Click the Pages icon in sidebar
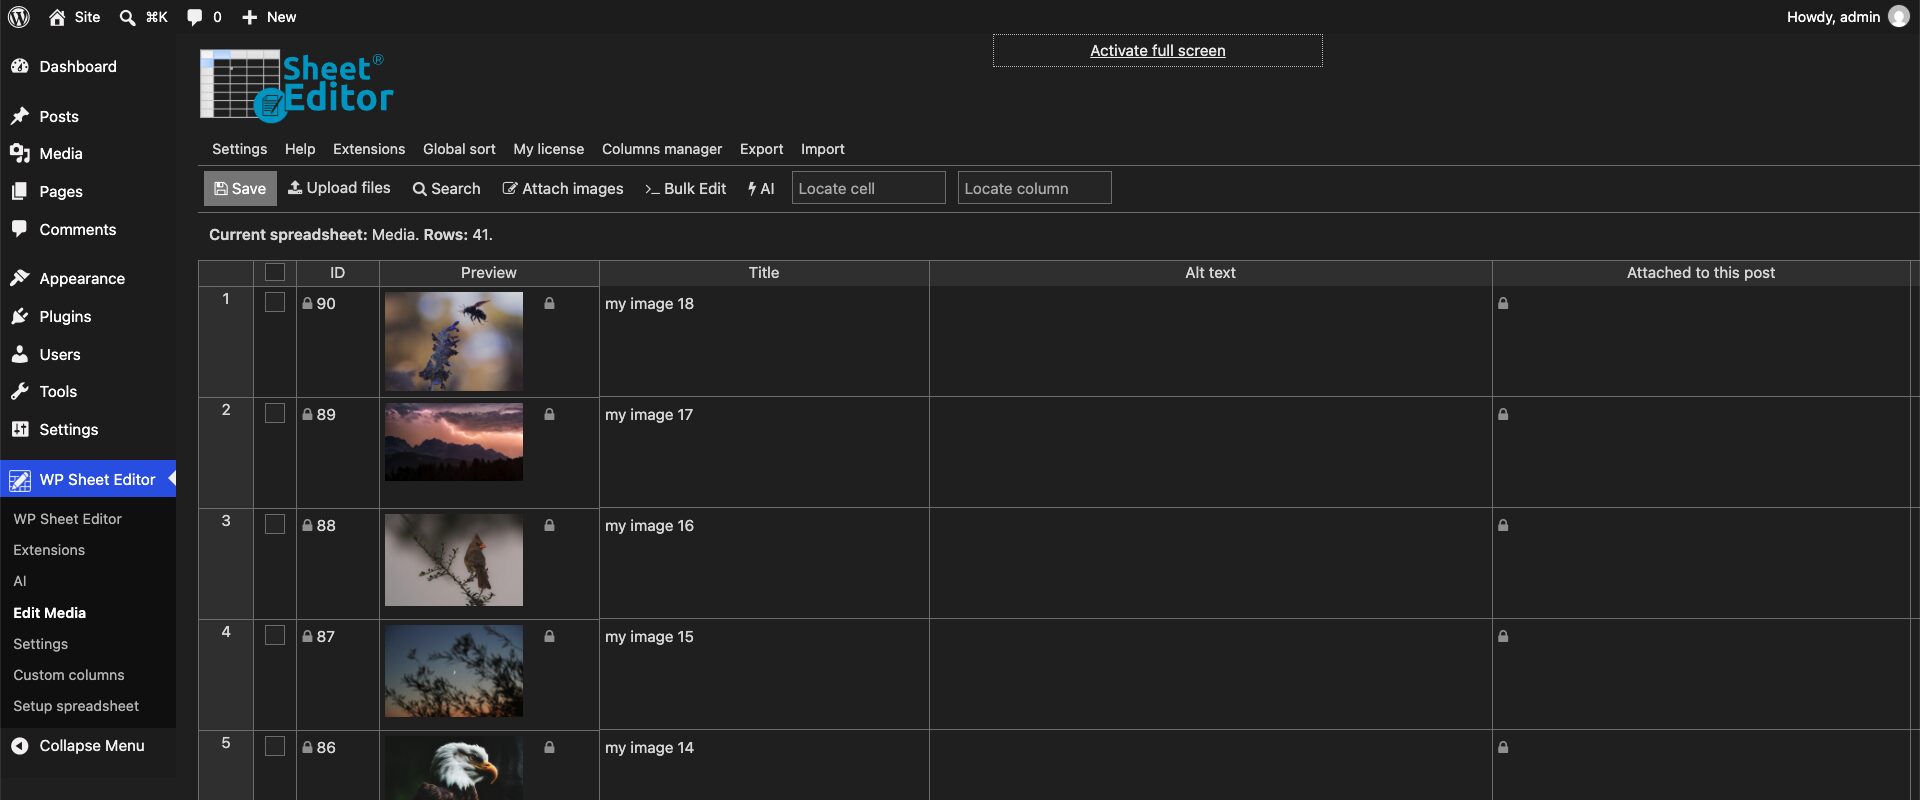This screenshot has width=1920, height=800. [20, 191]
